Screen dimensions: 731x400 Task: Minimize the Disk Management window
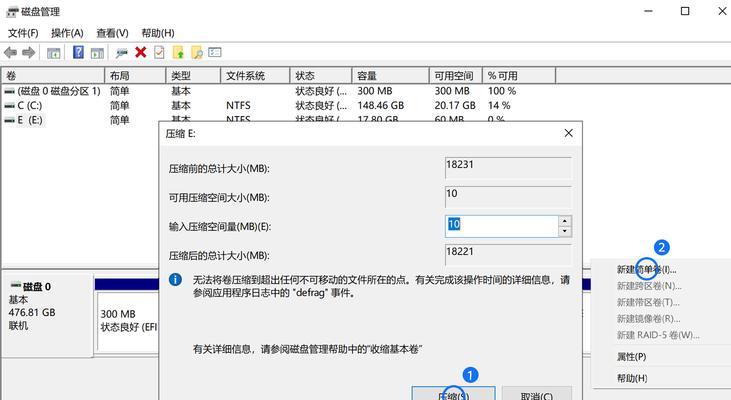[648, 11]
